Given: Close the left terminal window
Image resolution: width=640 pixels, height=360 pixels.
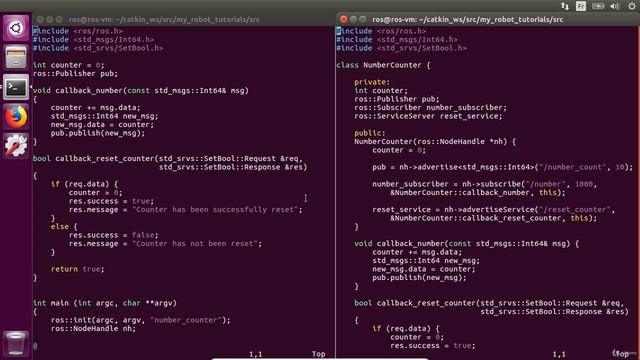Looking at the screenshot, I should [40, 19].
